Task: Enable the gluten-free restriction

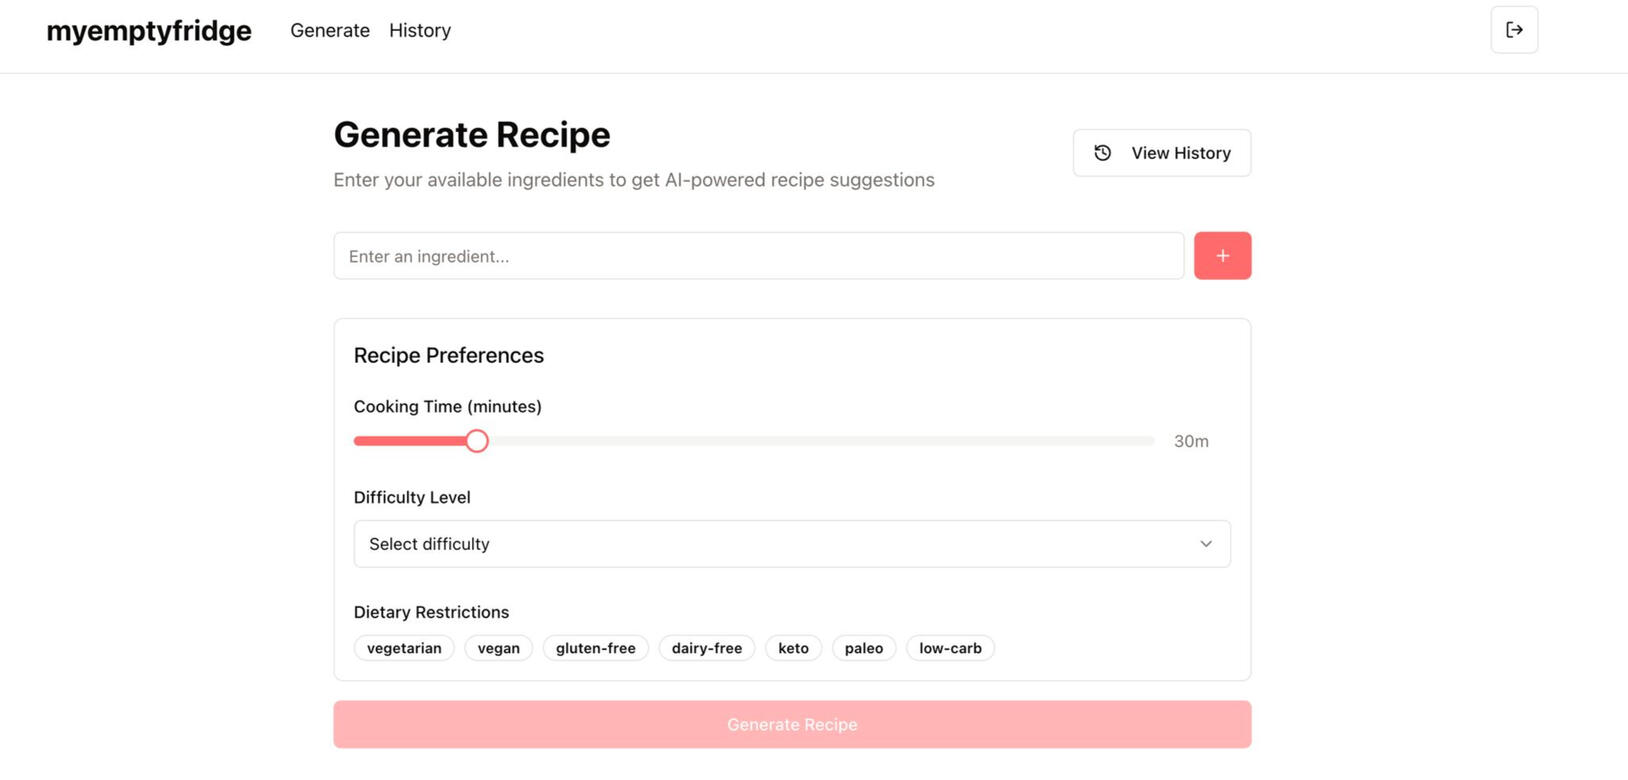Action: (595, 648)
